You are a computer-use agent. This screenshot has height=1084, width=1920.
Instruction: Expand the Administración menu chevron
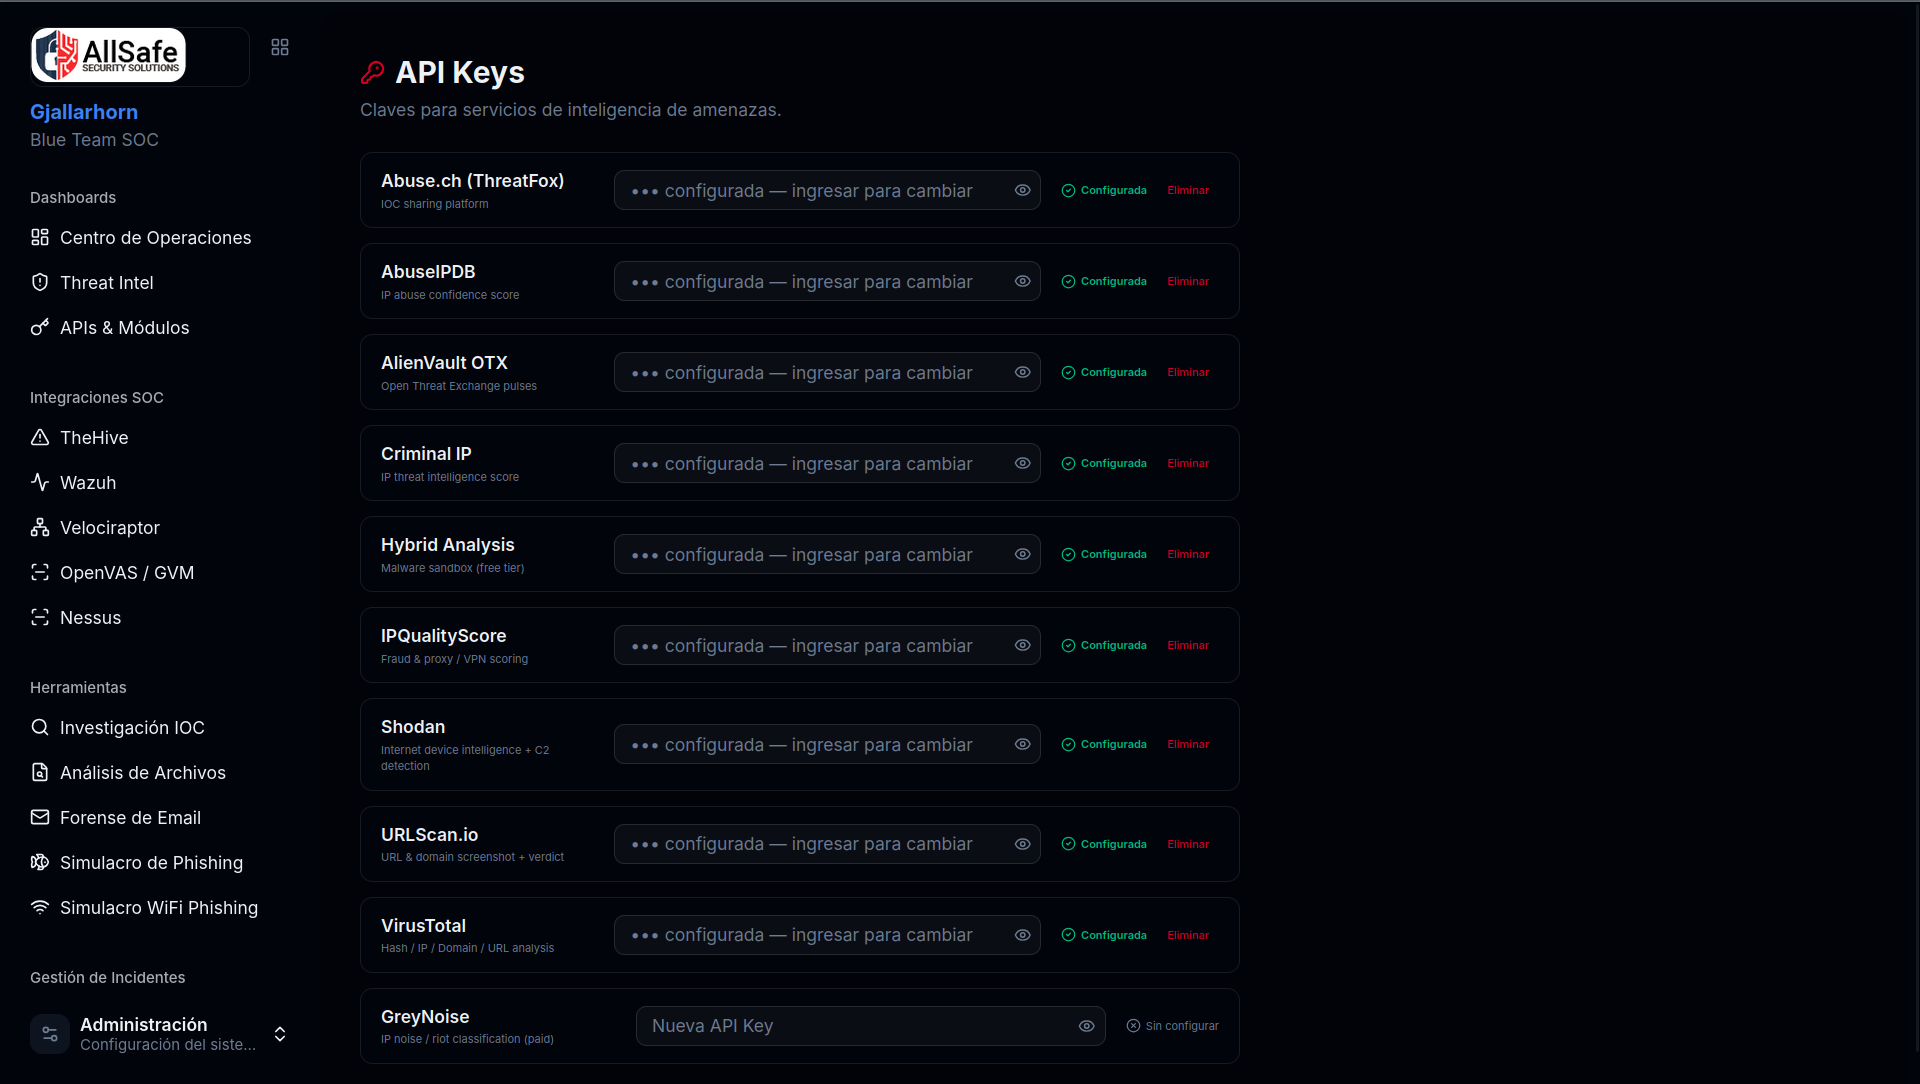coord(280,1034)
